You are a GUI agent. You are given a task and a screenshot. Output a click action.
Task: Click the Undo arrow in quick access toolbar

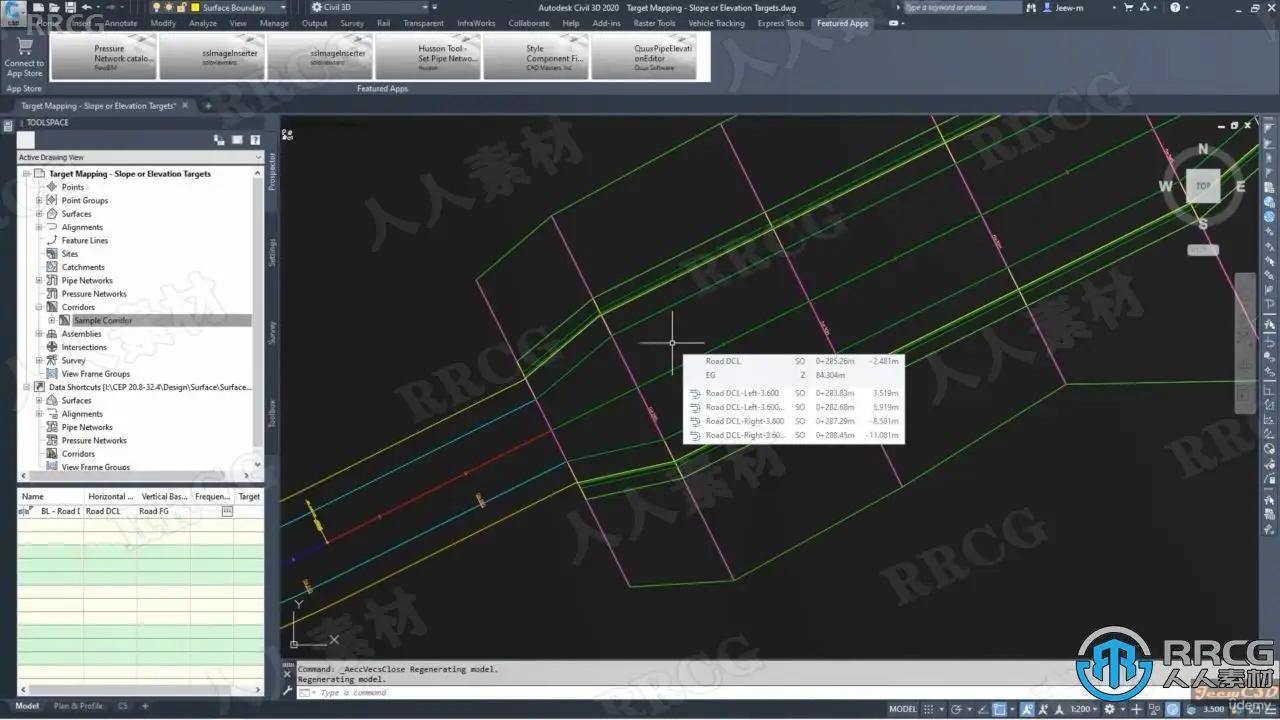[x=87, y=7]
